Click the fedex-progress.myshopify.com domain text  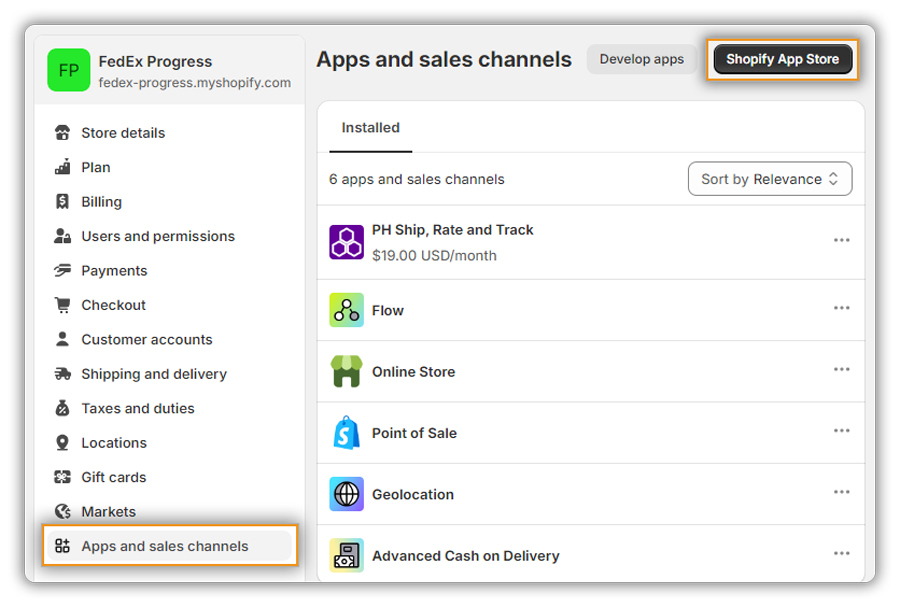click(195, 83)
